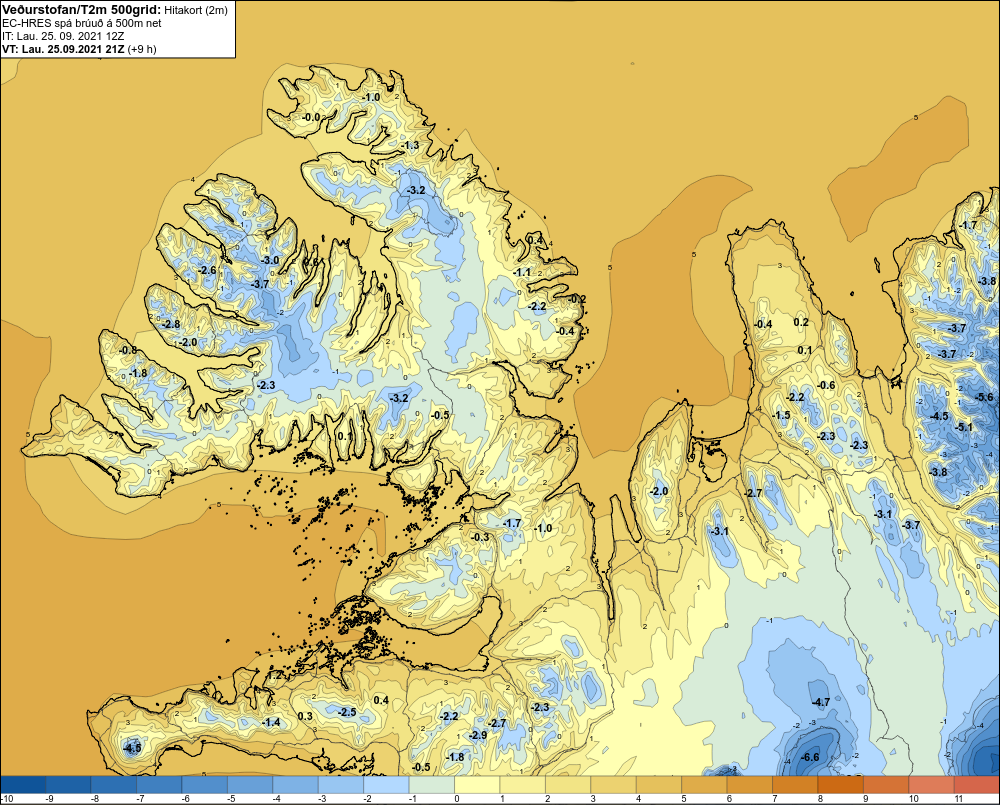Click the '0.3' temperature value

[305, 716]
